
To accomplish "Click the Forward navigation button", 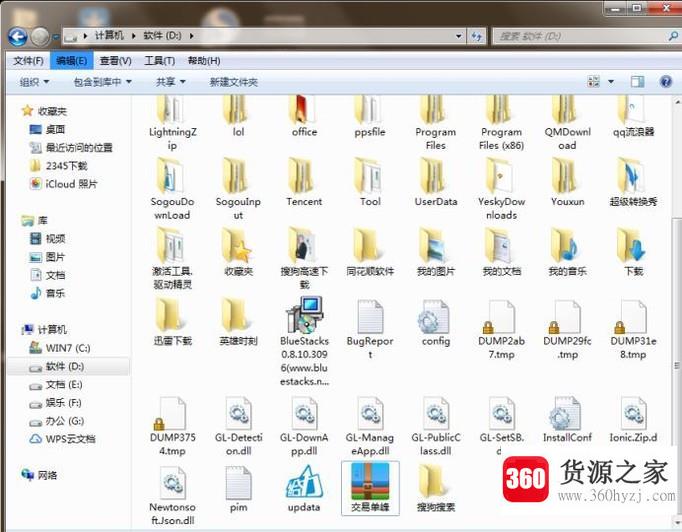I will tap(40, 37).
